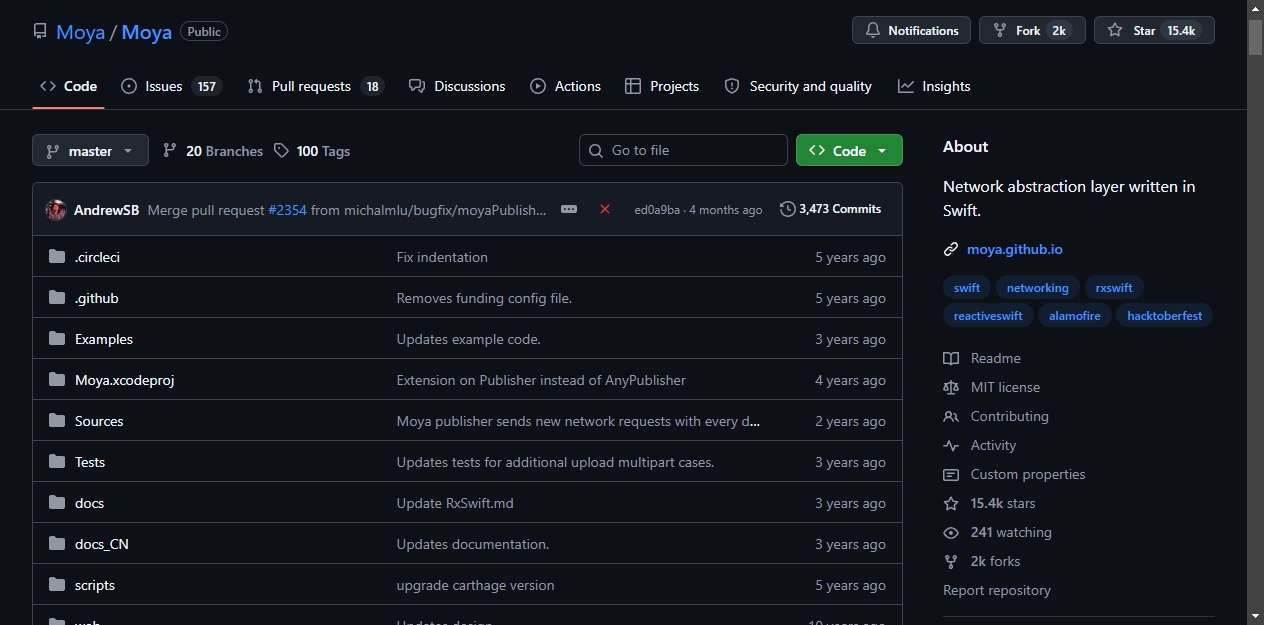The height and width of the screenshot is (625, 1264).
Task: Open the master branch dropdown
Action: [90, 151]
